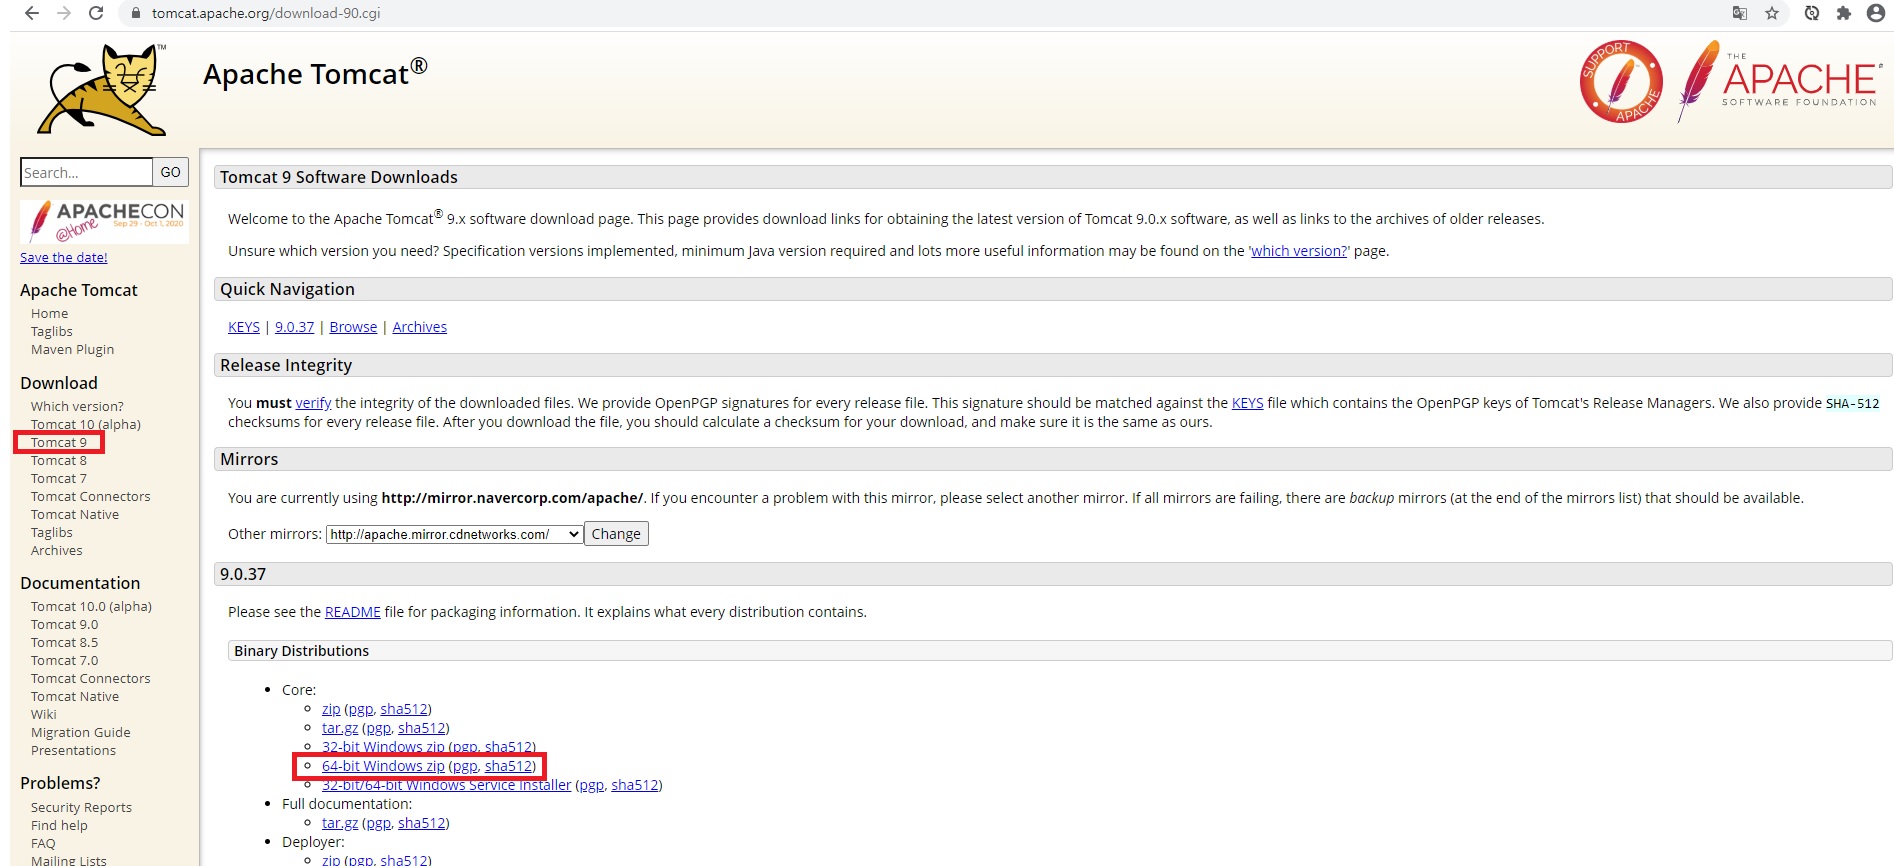Open Tomcat 9.0 documentation link
The width and height of the screenshot is (1894, 866).
pyautogui.click(x=65, y=624)
